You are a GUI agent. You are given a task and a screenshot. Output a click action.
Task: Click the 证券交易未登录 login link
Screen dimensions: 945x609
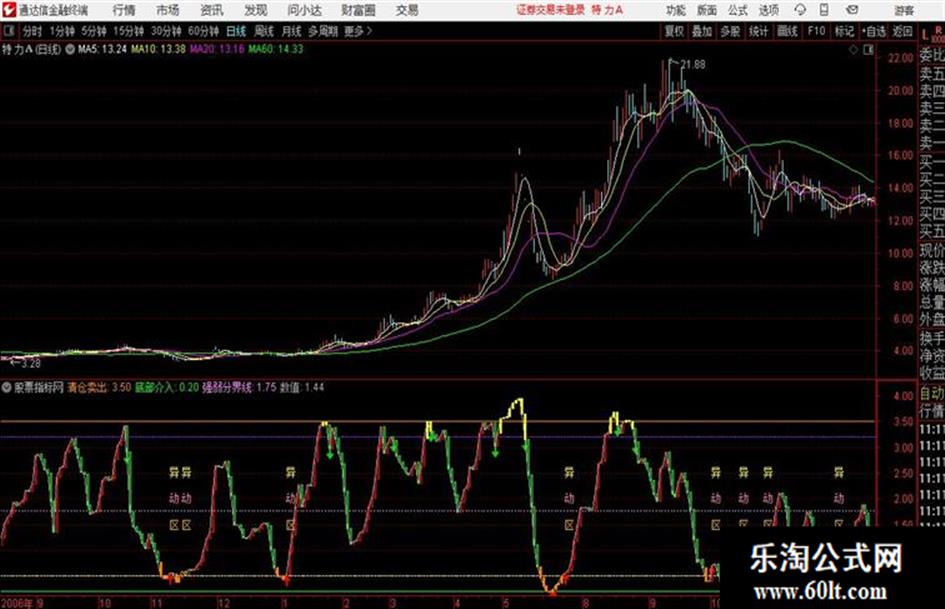click(551, 10)
